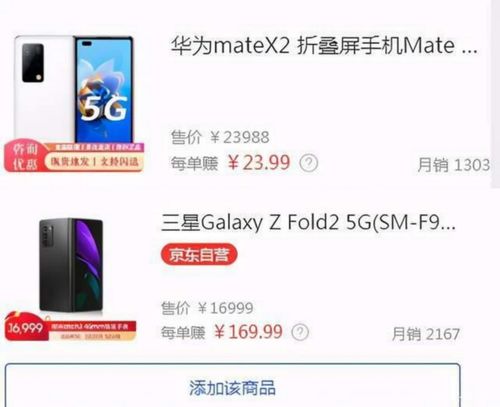Viewport: 500px width, 407px height.
Task: Click the help icon beside ¥169.99 earnings
Action: click(300, 332)
